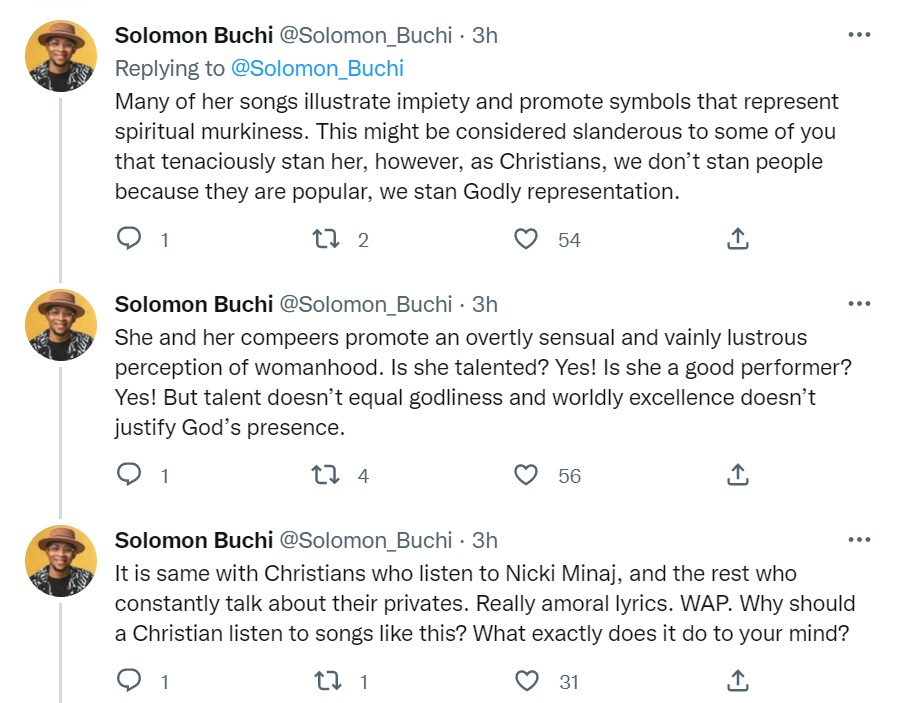Reply to the tweet about impiety in songs

[130, 240]
